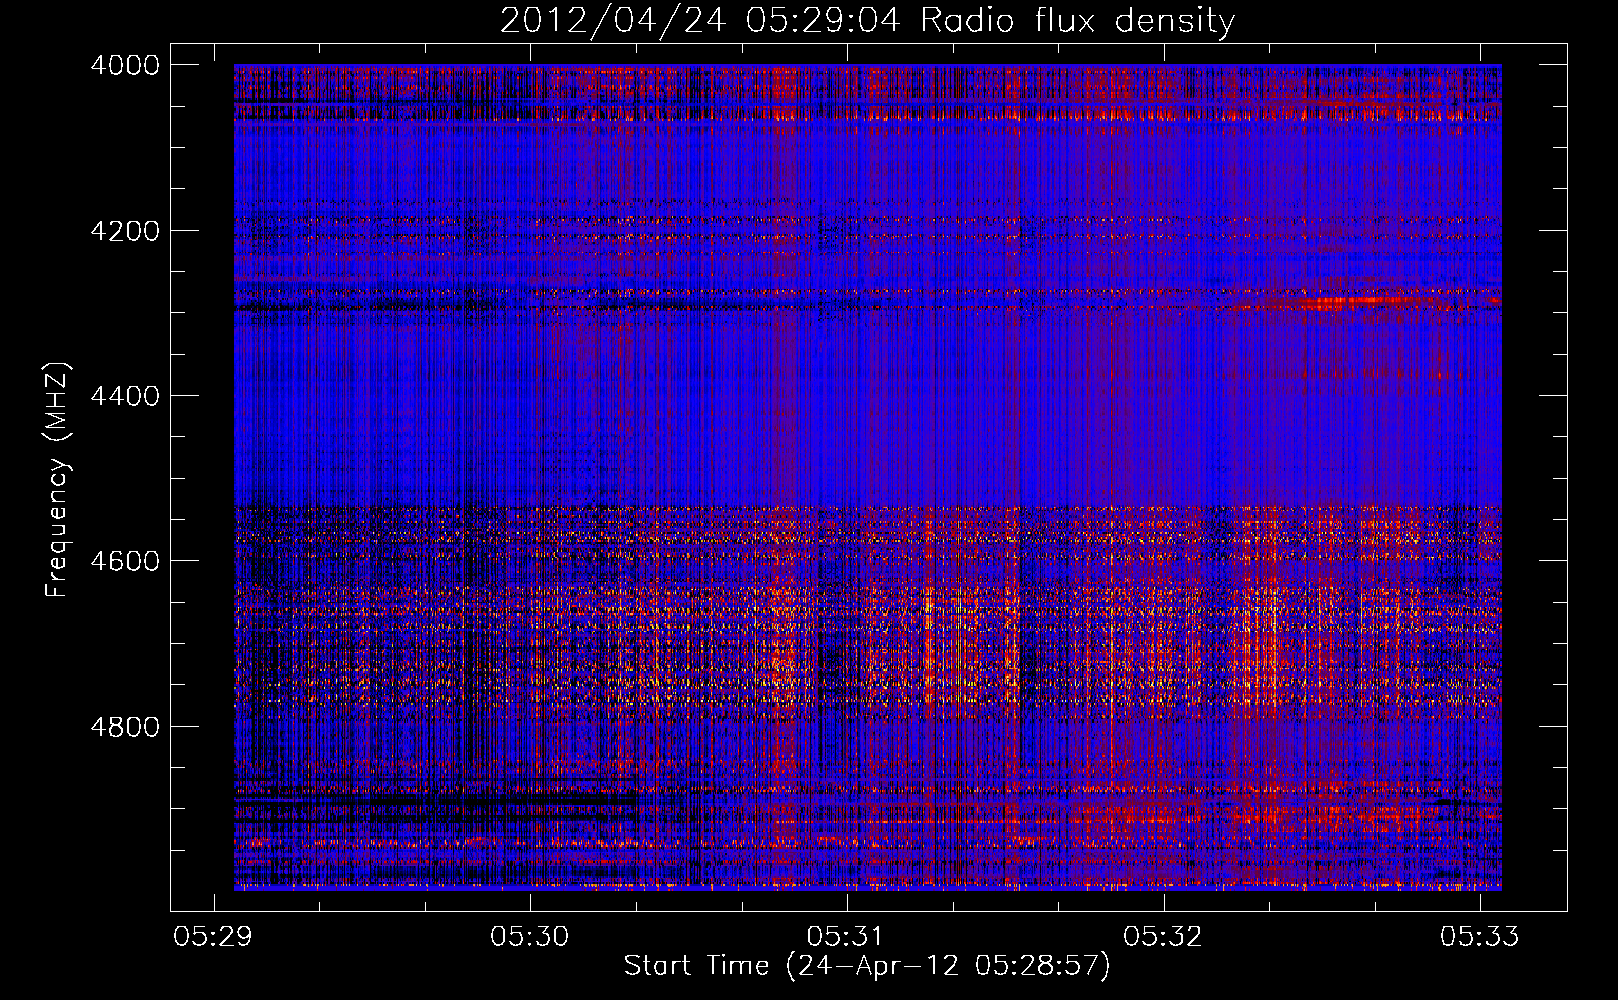Click the 05:30 time tick label
The image size is (1618, 1000).
coord(530,936)
